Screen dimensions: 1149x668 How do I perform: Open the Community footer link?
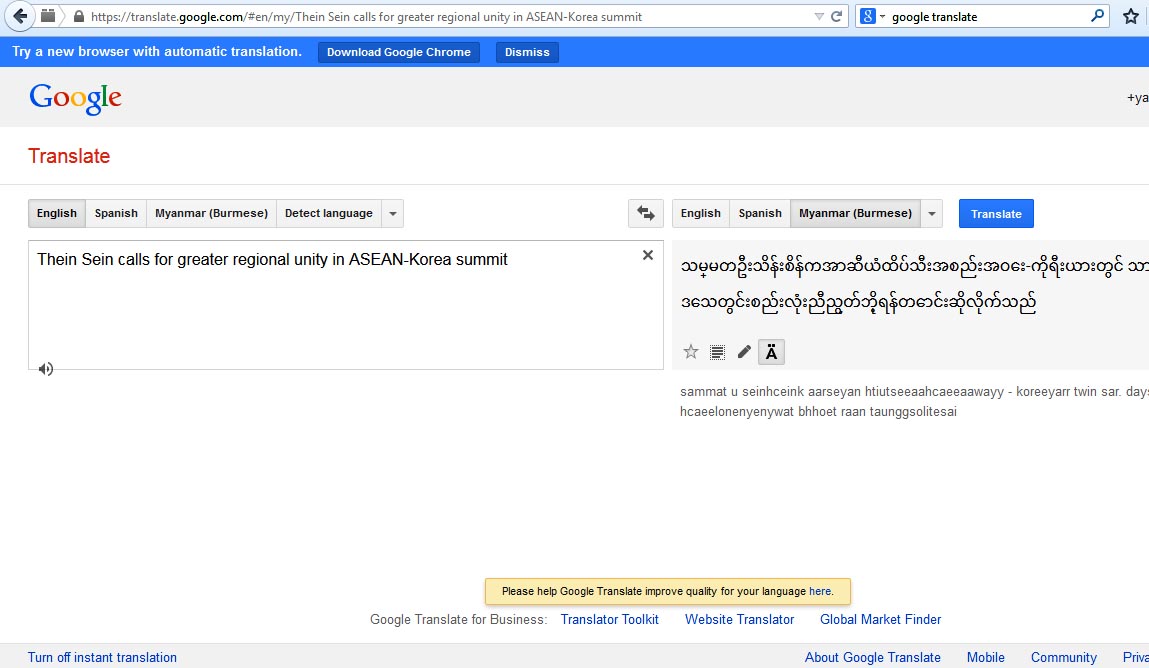click(x=1064, y=657)
